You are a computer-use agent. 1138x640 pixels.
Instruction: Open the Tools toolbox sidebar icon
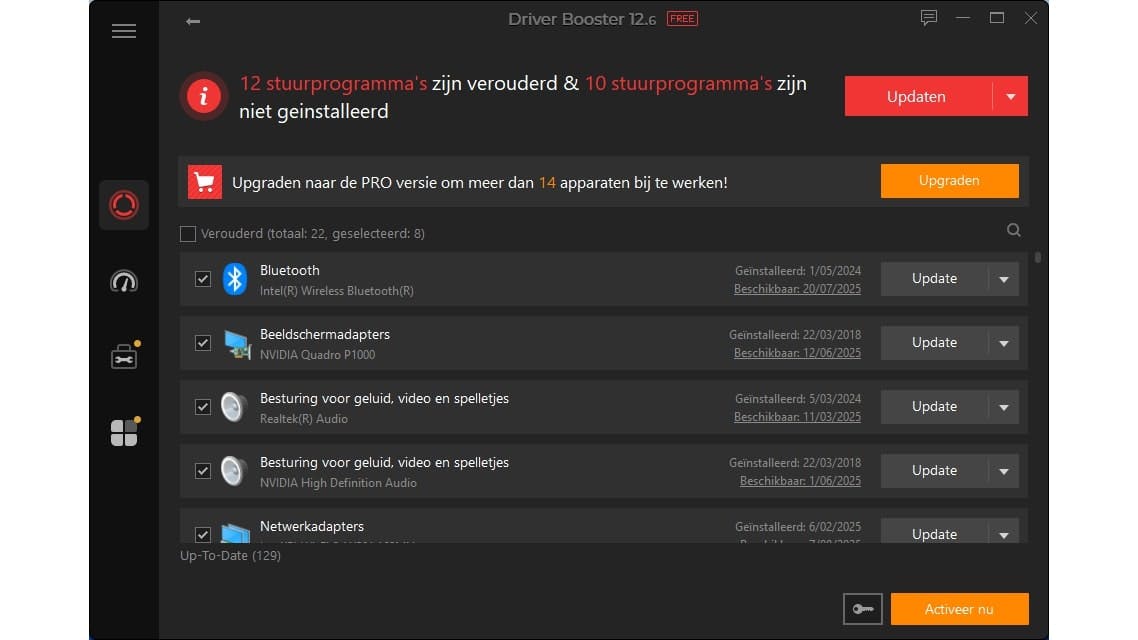[124, 356]
